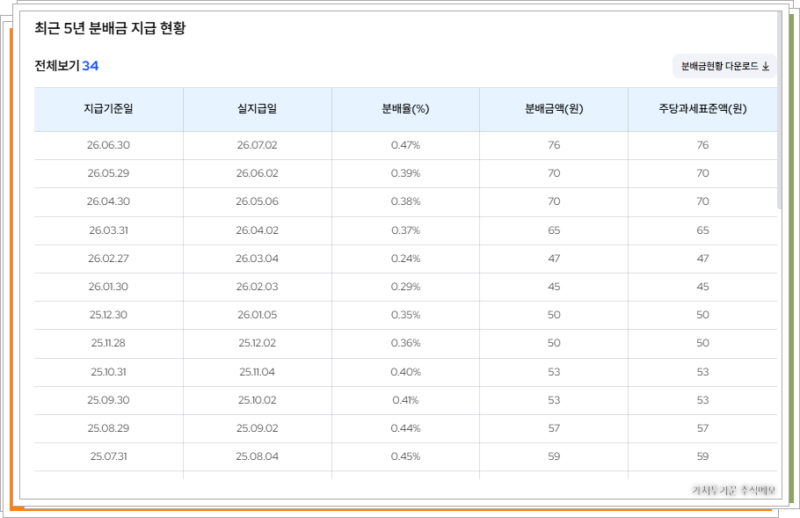The height and width of the screenshot is (518, 800).
Task: Click the payment date 25.08.04
Action: (257, 456)
